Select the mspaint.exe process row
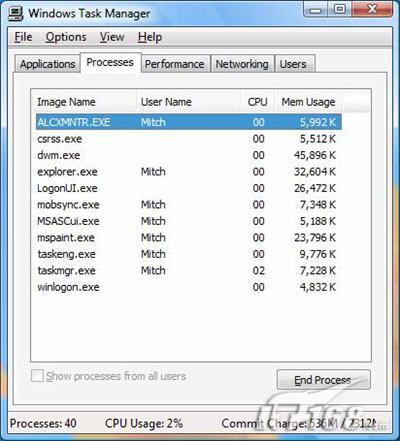 (x=189, y=238)
